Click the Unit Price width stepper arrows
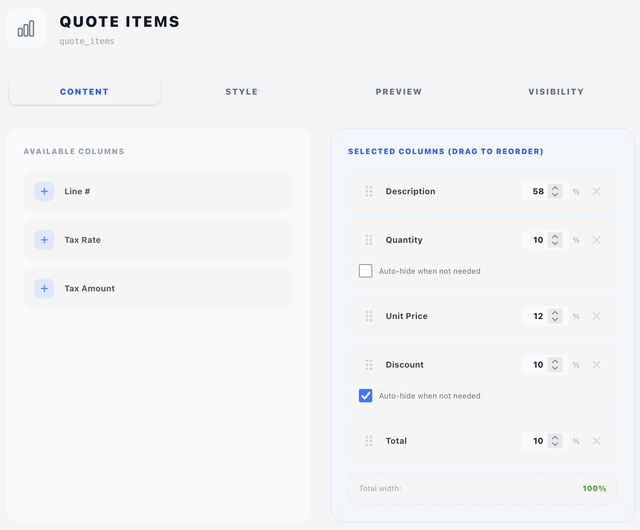The height and width of the screenshot is (530, 640). [555, 316]
